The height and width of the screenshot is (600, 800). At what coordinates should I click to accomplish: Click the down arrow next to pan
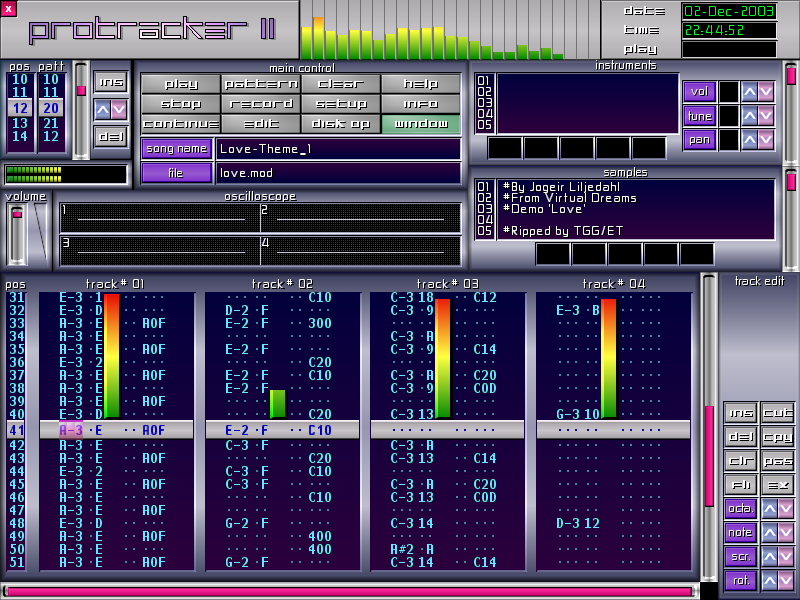[x=765, y=140]
